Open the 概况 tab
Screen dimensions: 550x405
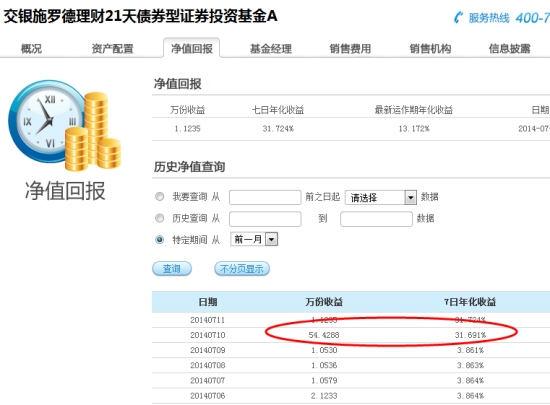tap(31, 48)
